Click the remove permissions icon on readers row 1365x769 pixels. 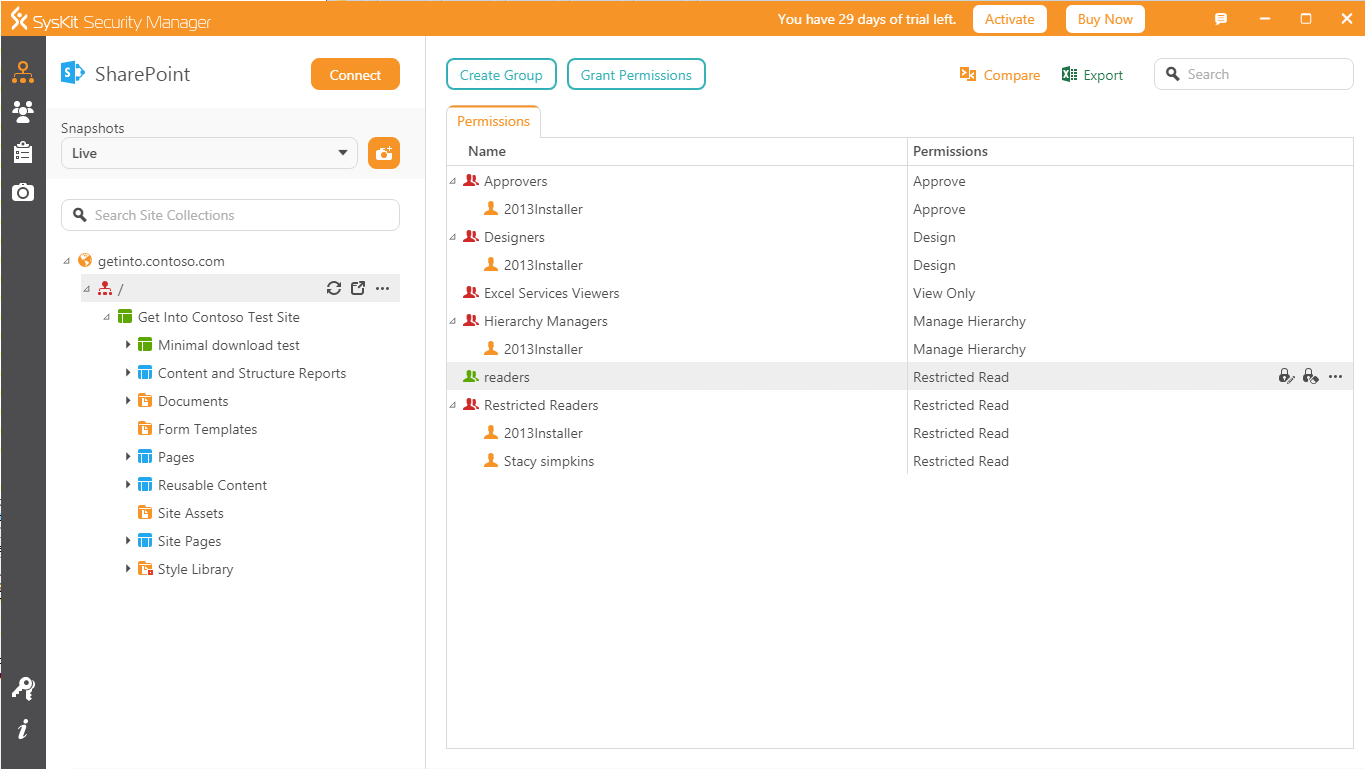pos(1310,377)
